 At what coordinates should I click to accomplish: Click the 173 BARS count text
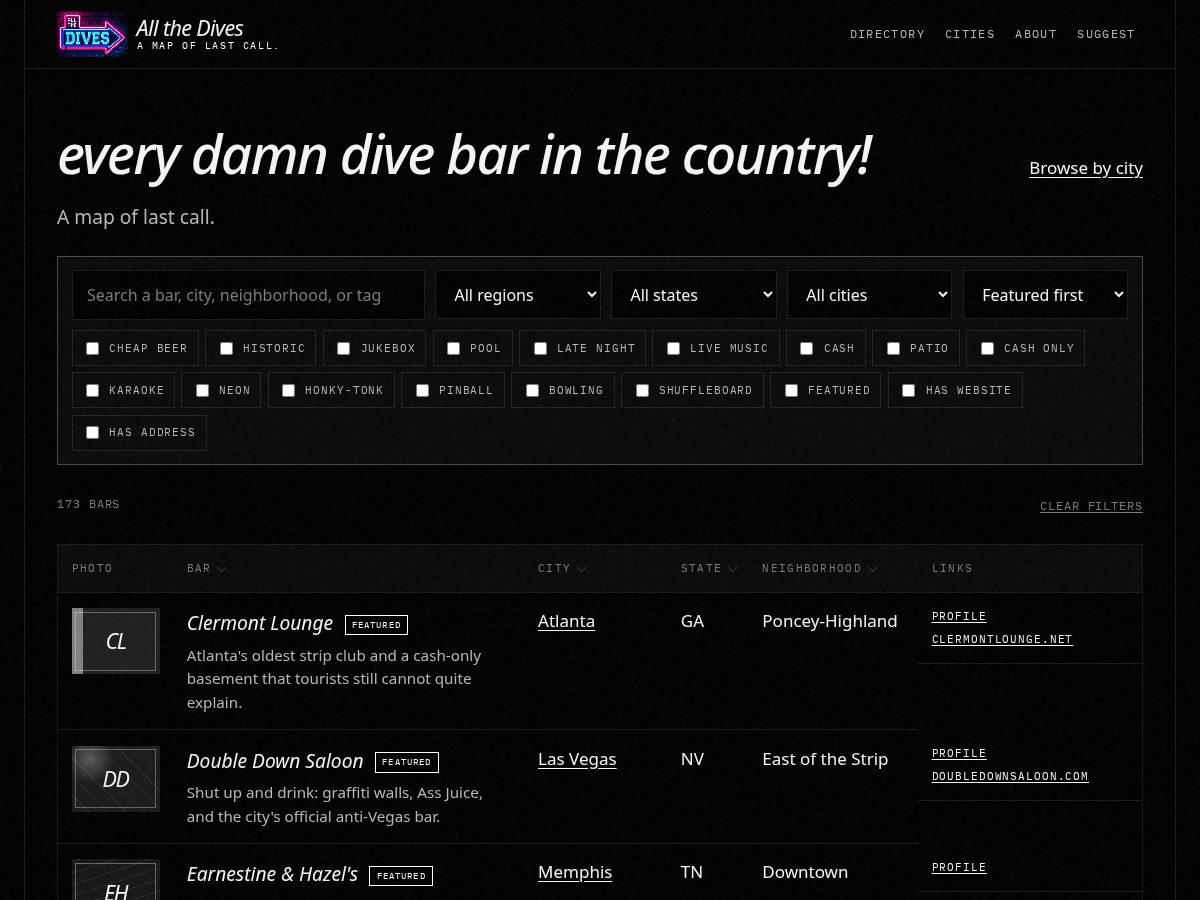point(88,505)
